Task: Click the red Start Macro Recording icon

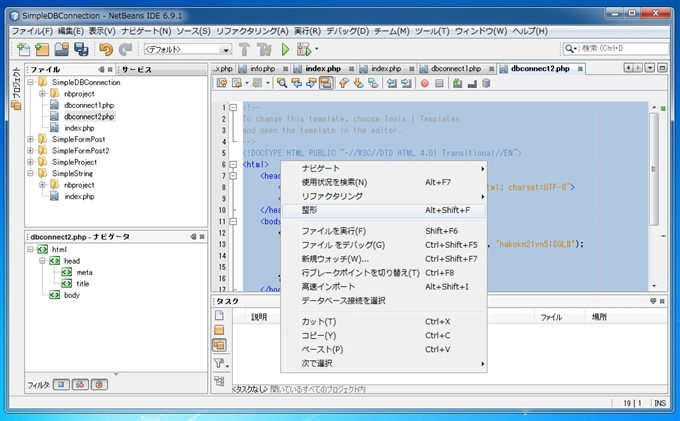Action: click(x=425, y=83)
